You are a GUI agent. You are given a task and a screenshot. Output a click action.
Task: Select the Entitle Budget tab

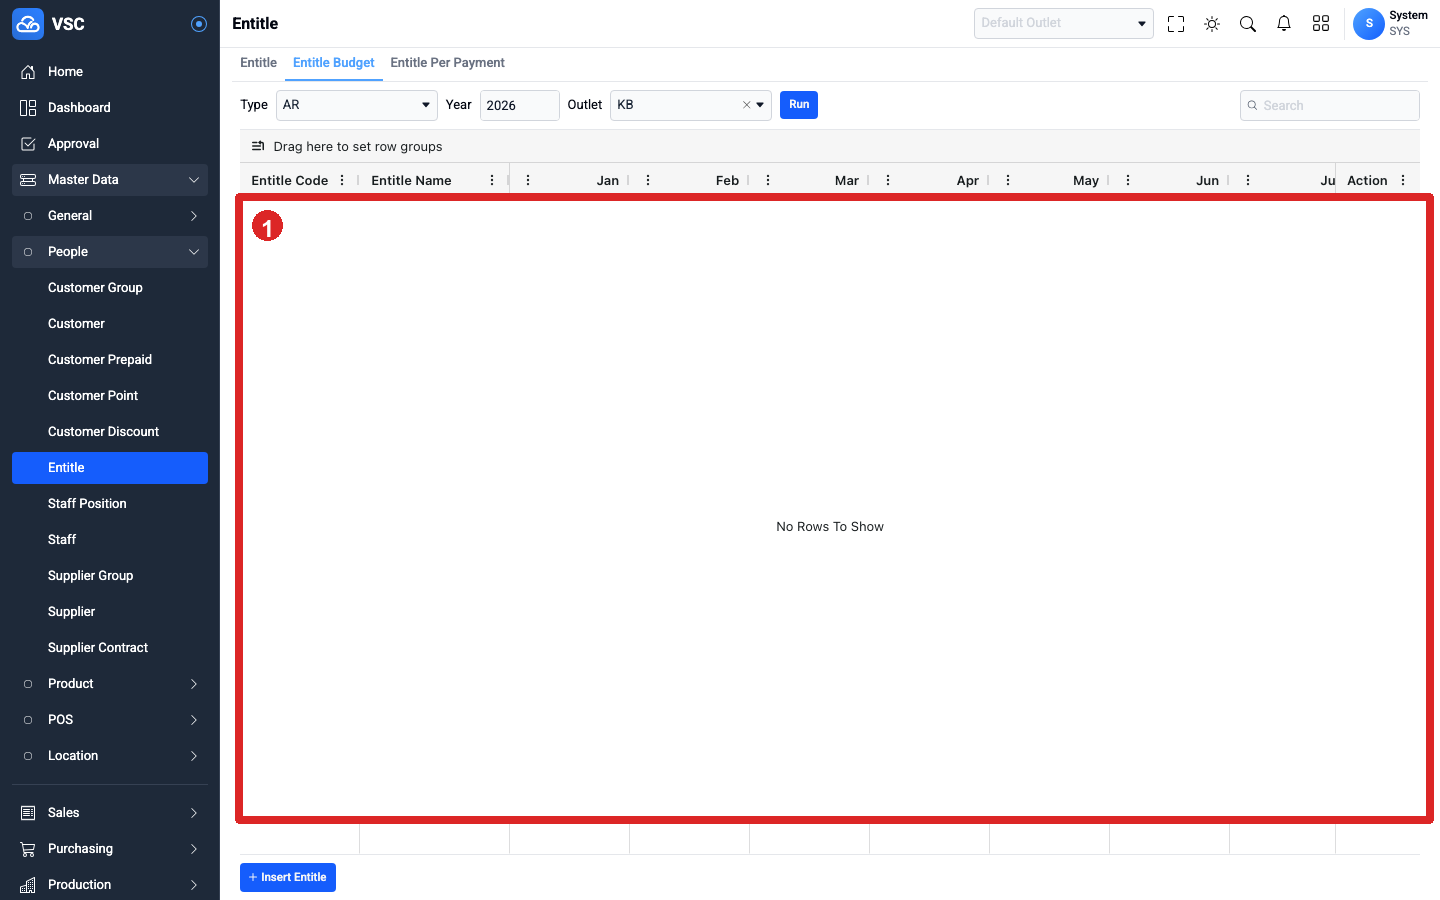click(x=334, y=62)
